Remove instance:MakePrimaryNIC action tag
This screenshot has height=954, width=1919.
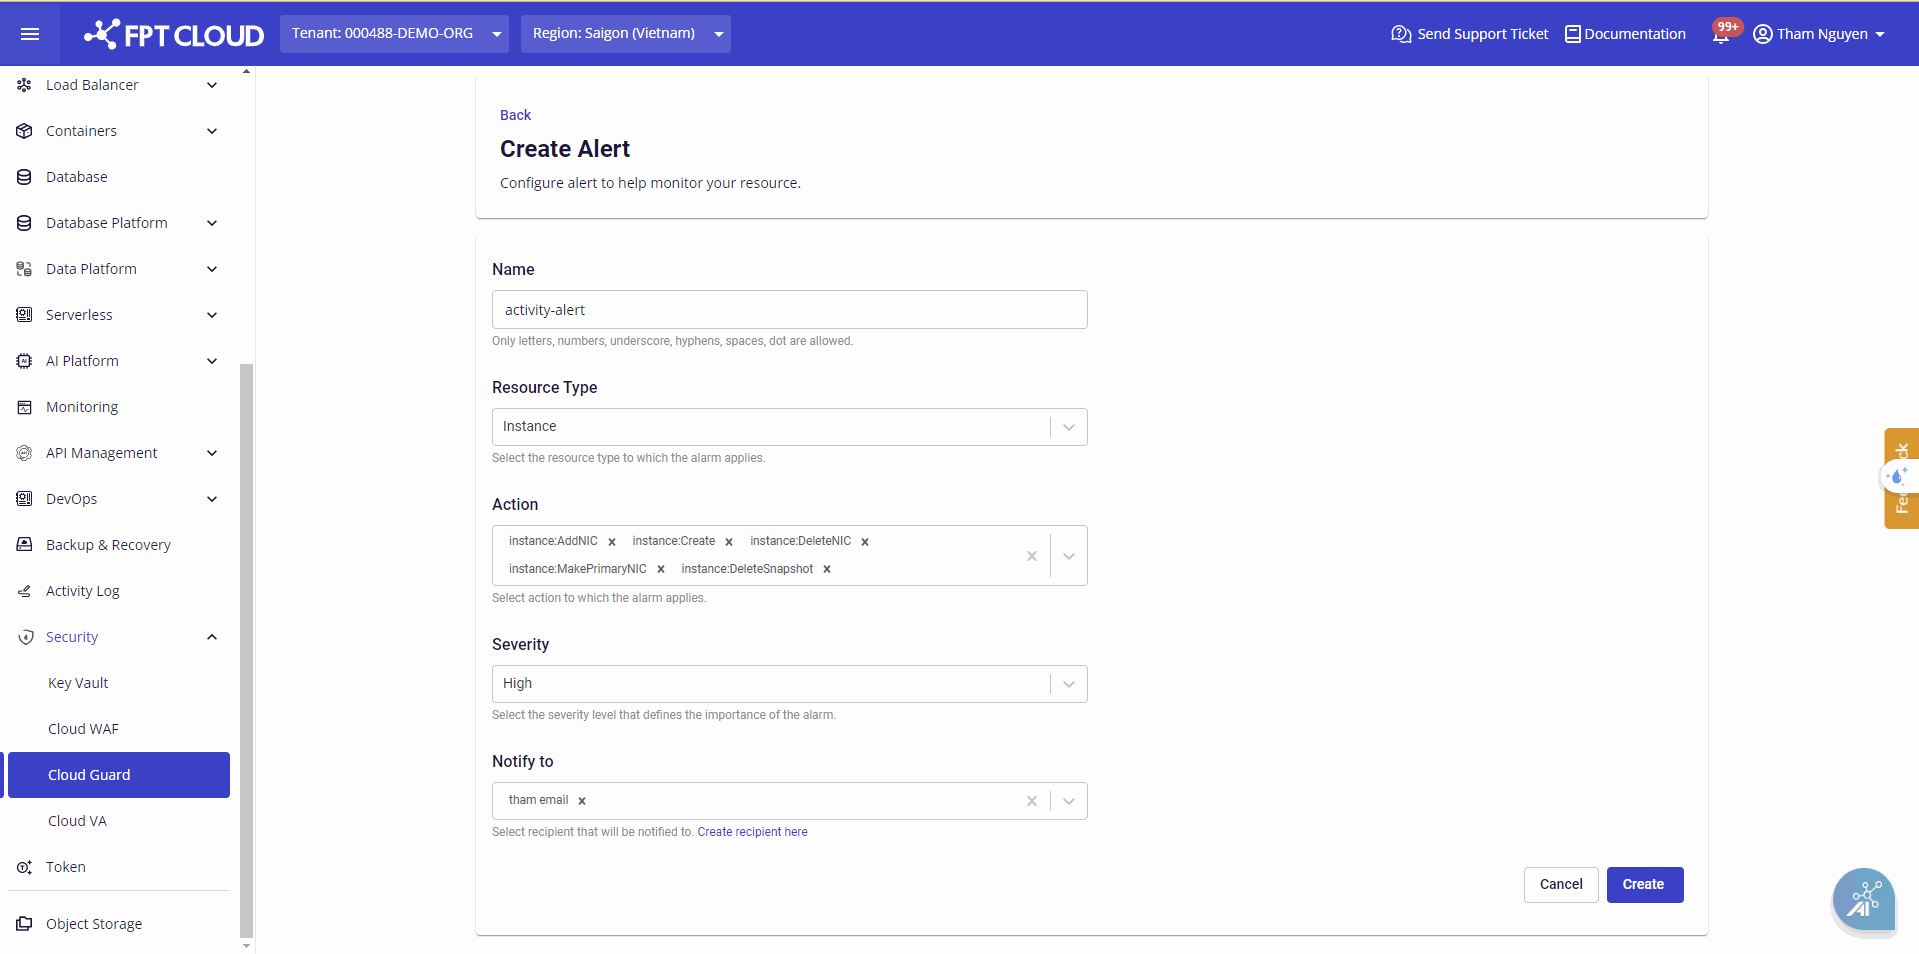(661, 570)
